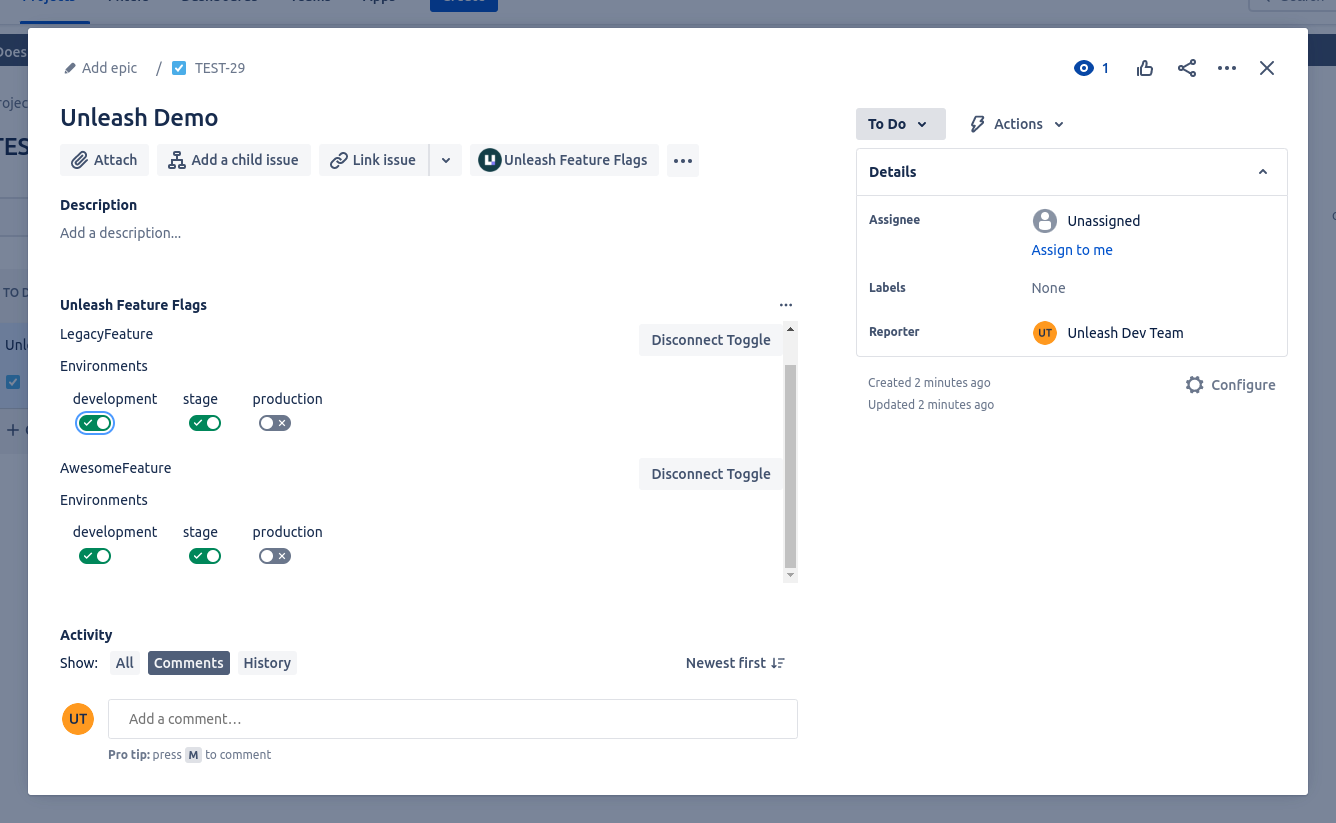The width and height of the screenshot is (1336, 823).
Task: Click the Add epic pencil icon
Action: [x=70, y=68]
